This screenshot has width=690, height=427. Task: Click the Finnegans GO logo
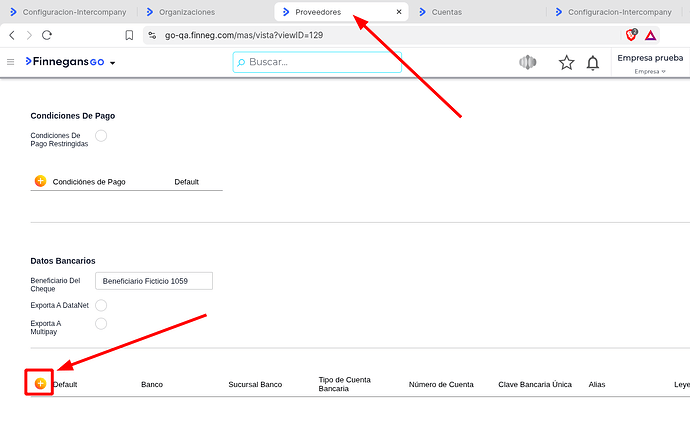[65, 62]
